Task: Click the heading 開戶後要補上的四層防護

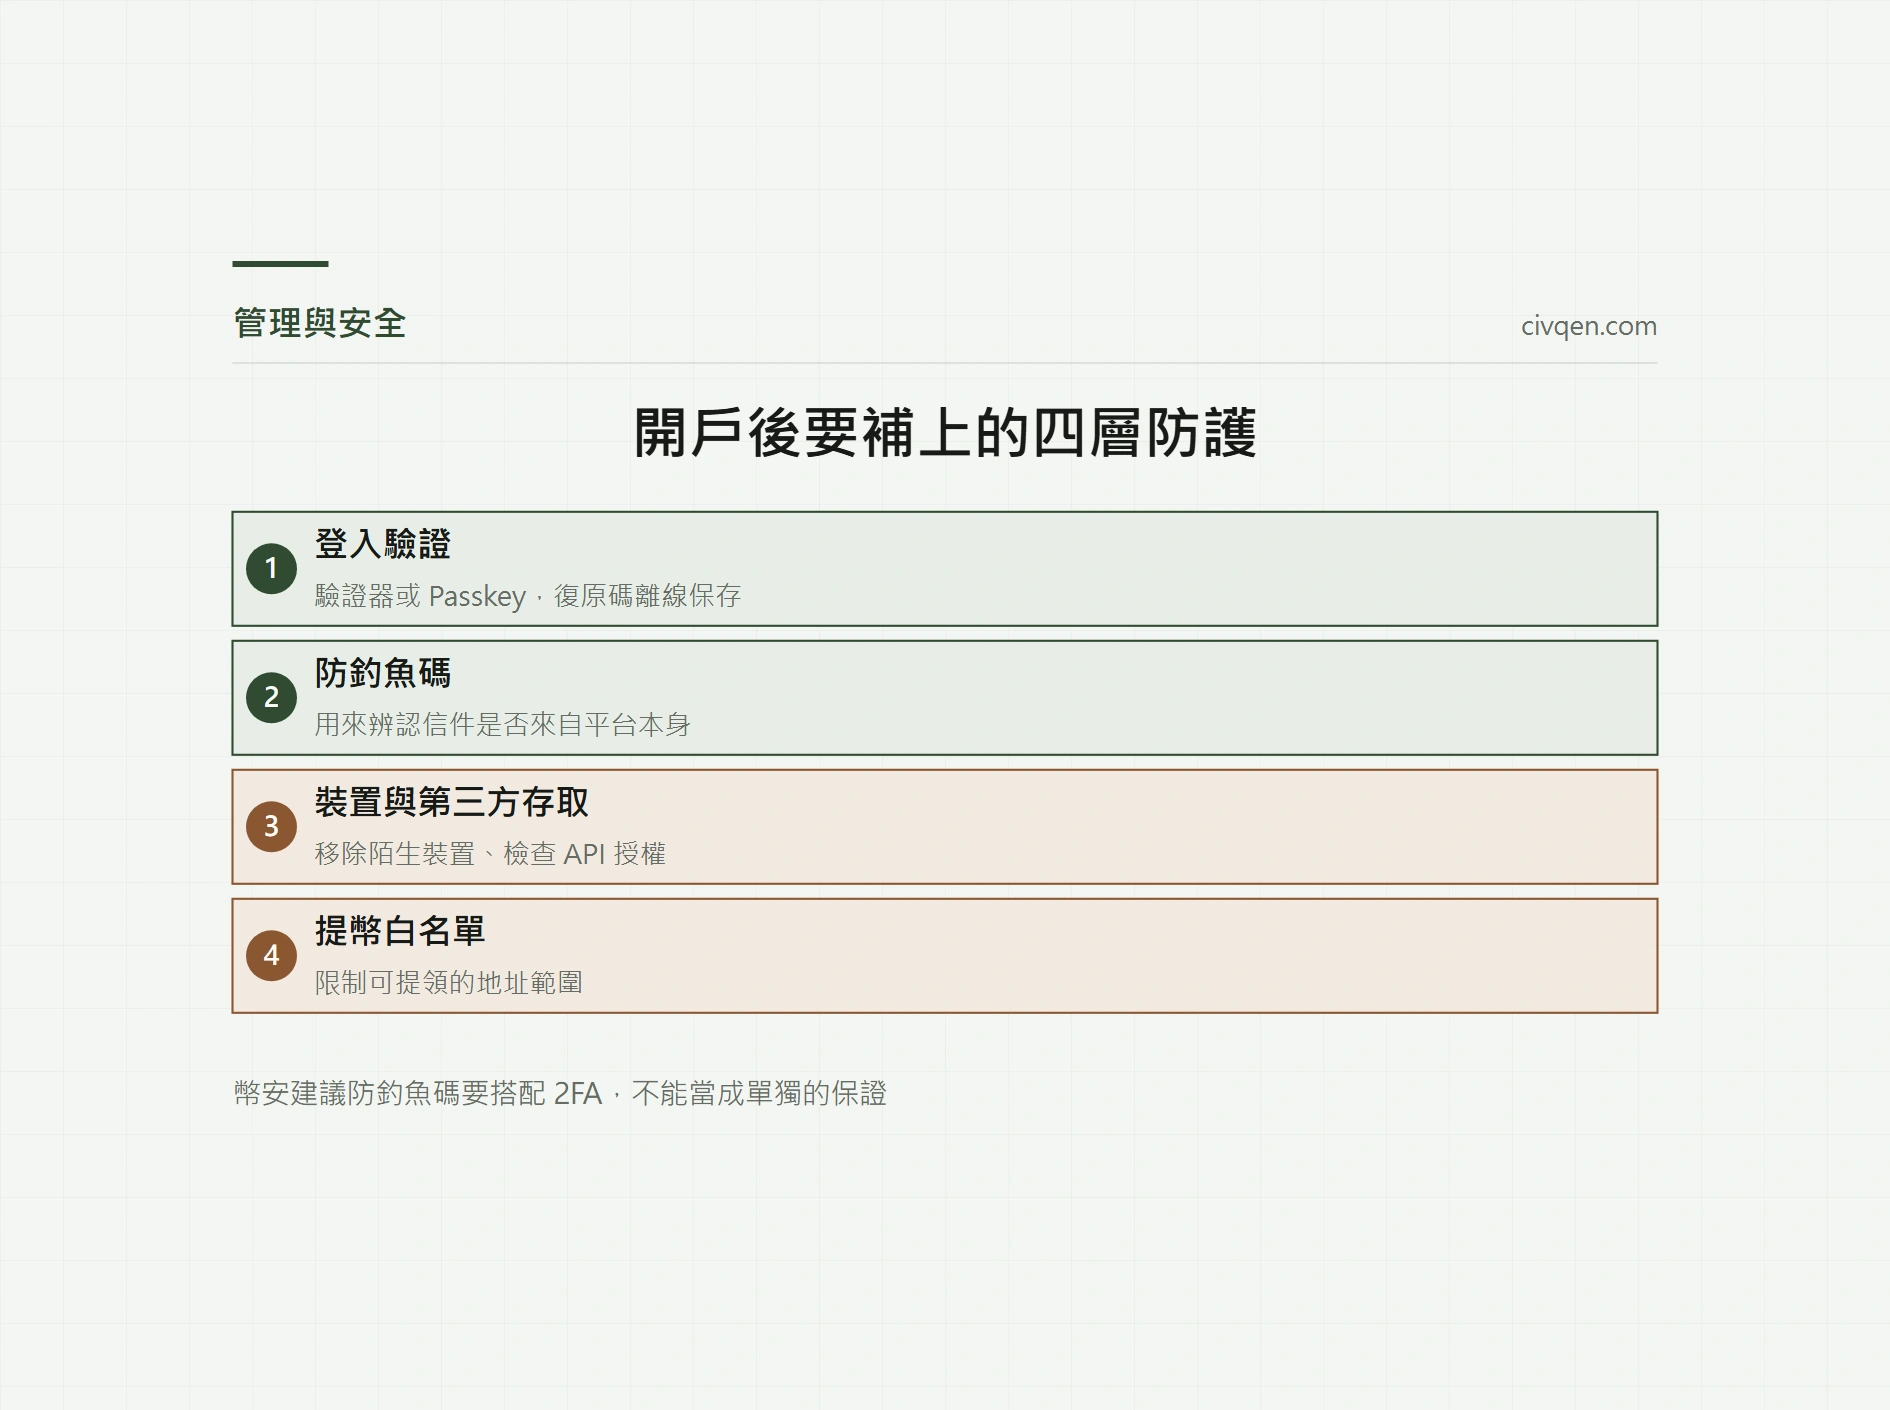Action: pos(945,433)
